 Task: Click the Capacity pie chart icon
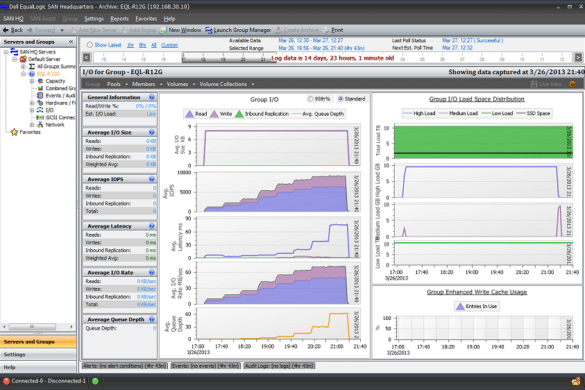40,81
